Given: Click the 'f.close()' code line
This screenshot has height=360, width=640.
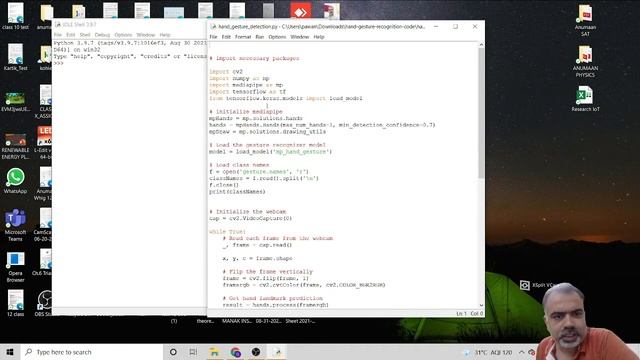Looking at the screenshot, I should click(224, 185).
